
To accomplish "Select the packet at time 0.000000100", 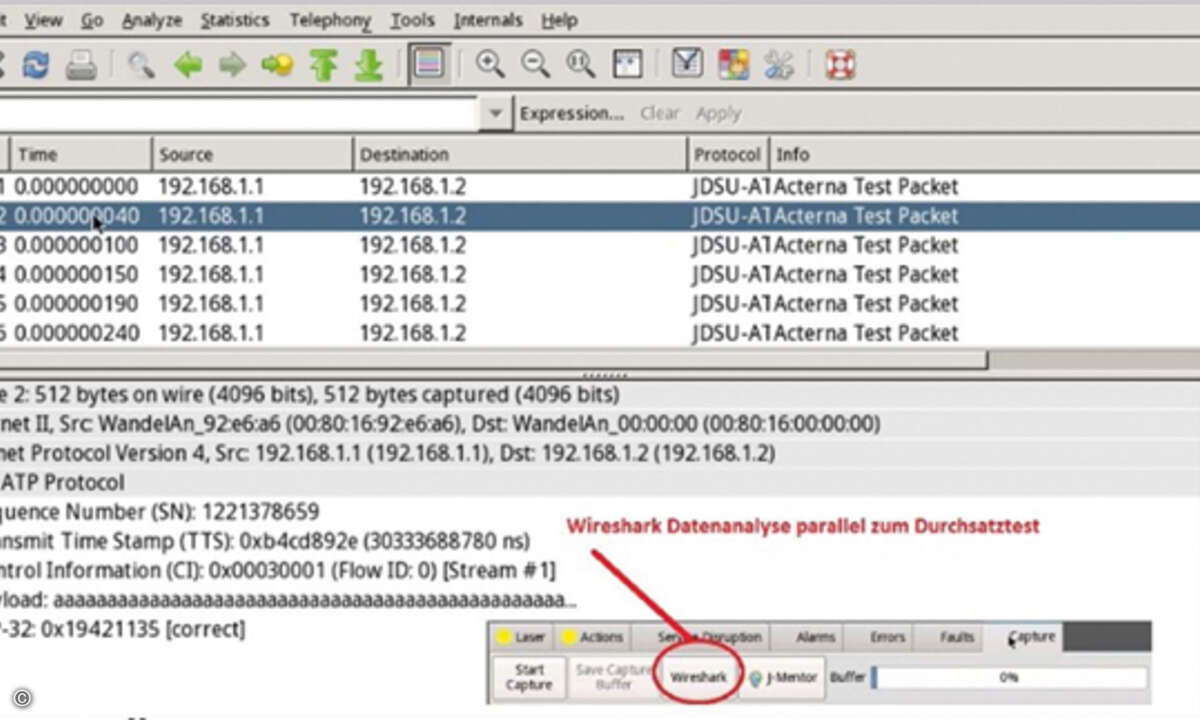I will [x=600, y=245].
